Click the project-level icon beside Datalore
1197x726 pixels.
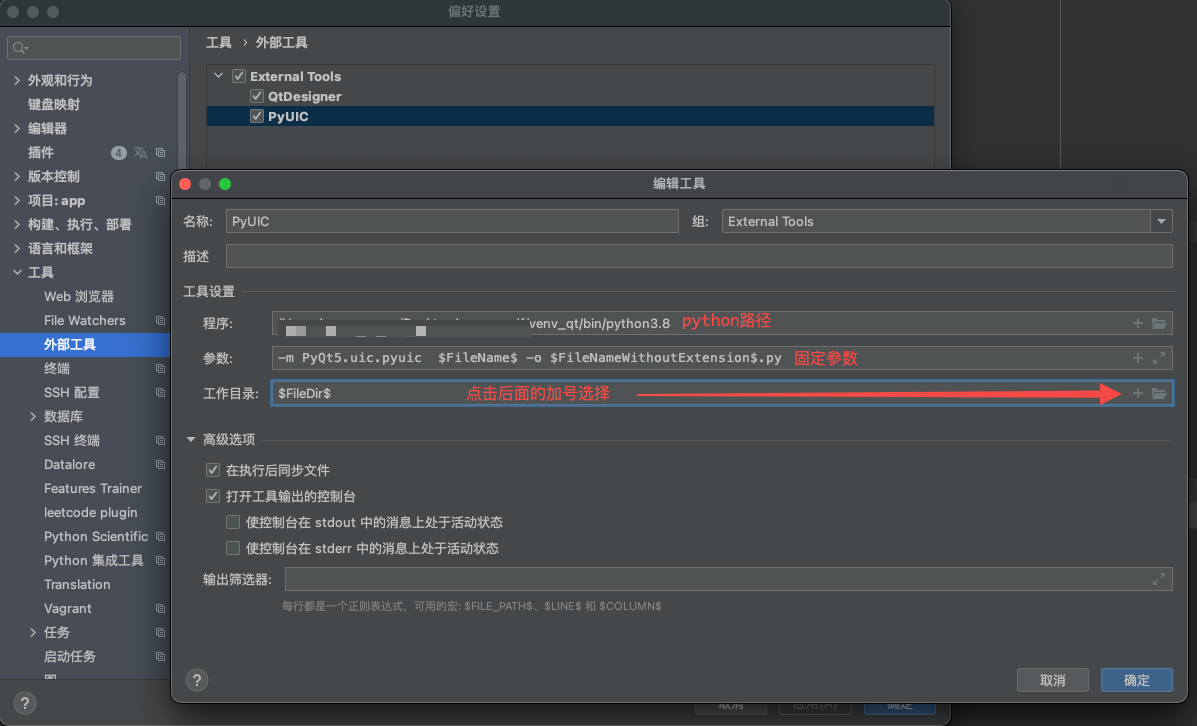(x=160, y=465)
